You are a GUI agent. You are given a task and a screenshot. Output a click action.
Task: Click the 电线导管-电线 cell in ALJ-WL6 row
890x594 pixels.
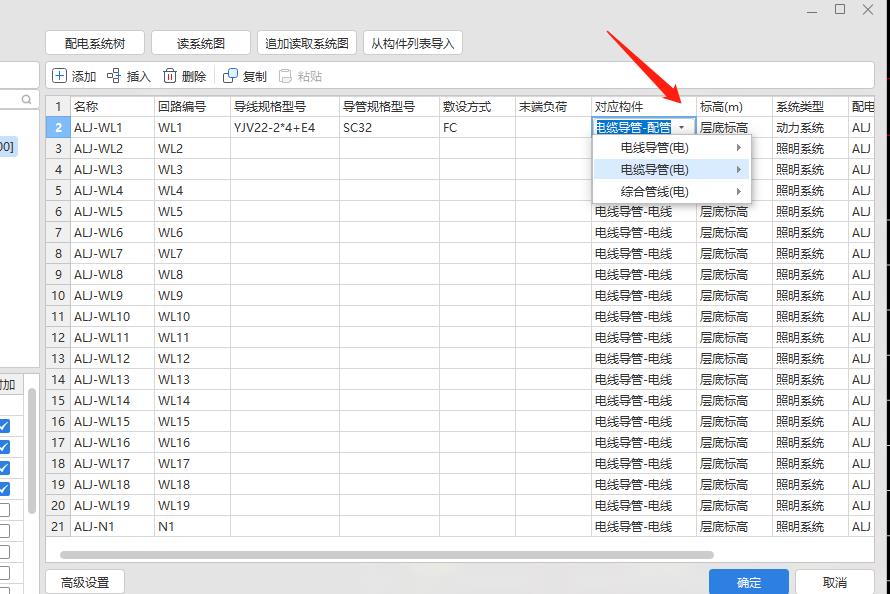pyautogui.click(x=644, y=233)
